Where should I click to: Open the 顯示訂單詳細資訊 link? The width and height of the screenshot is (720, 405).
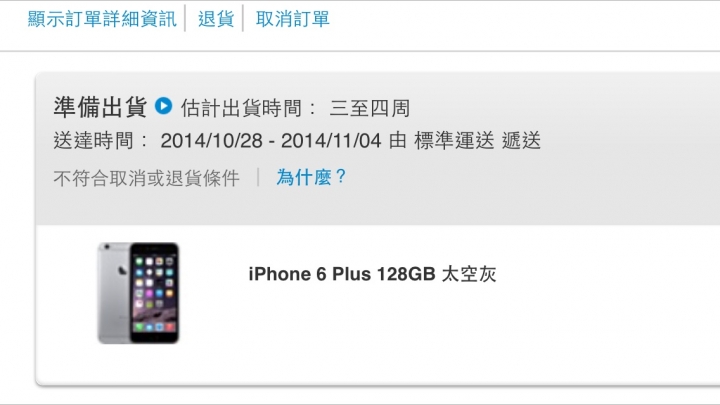click(102, 19)
